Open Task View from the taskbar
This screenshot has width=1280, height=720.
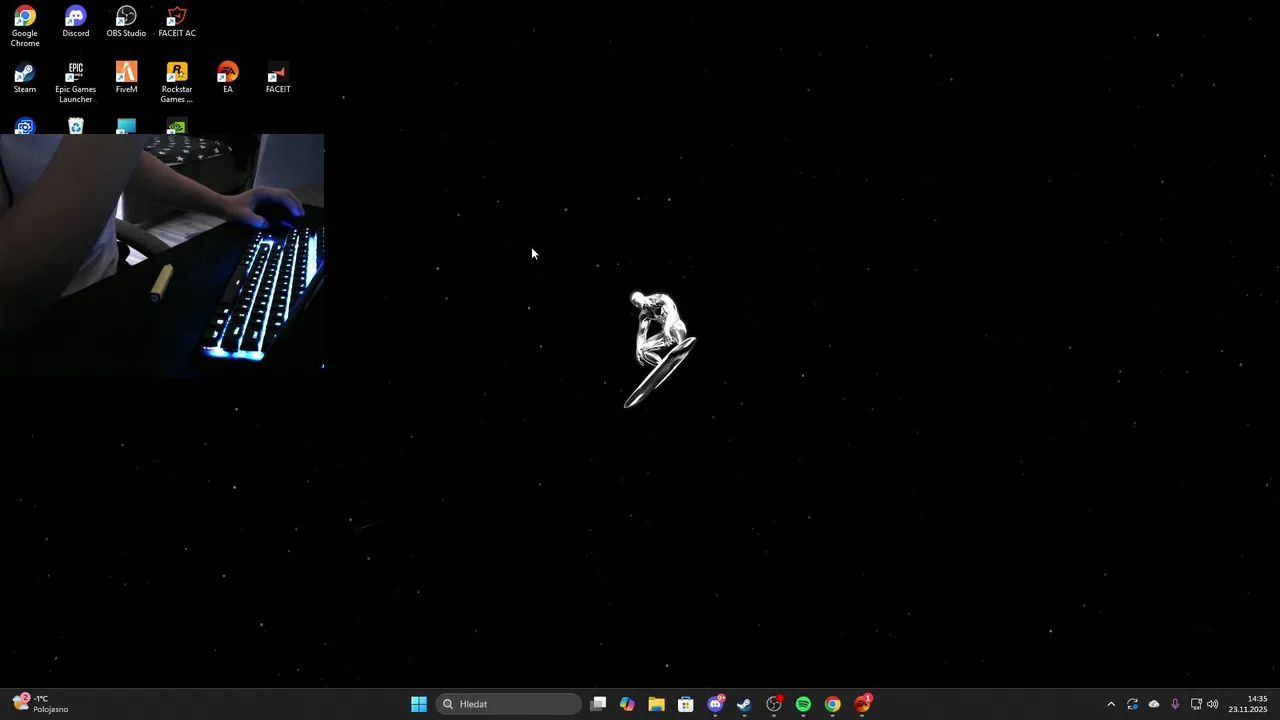point(598,704)
